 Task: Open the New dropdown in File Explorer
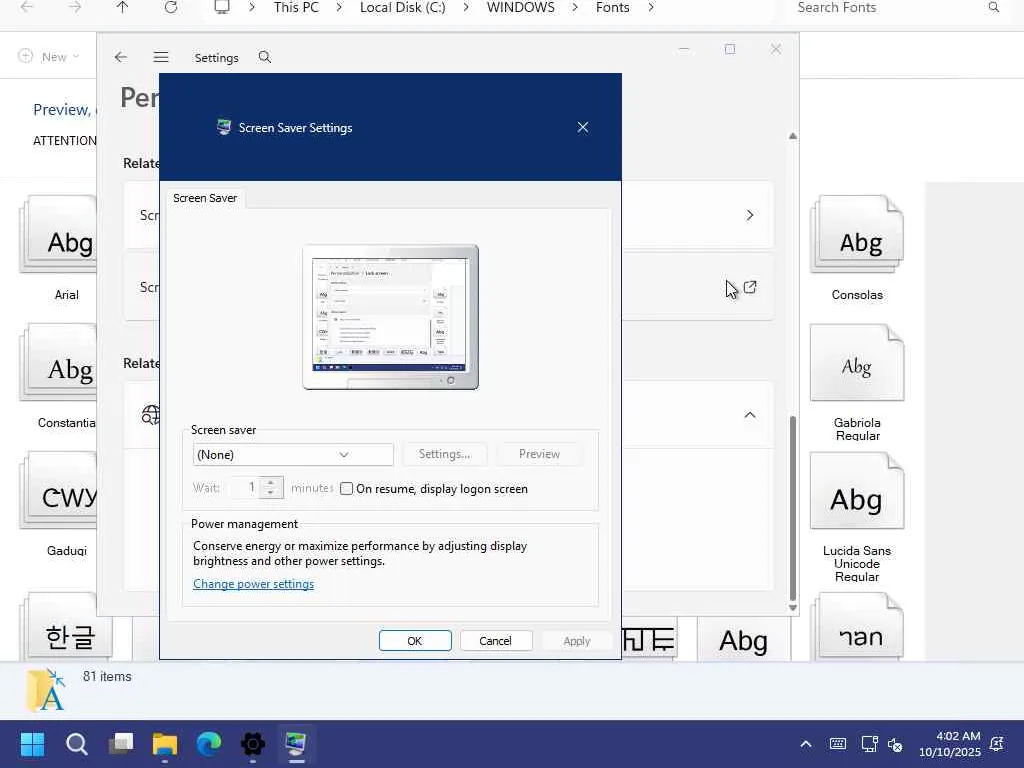tap(49, 57)
